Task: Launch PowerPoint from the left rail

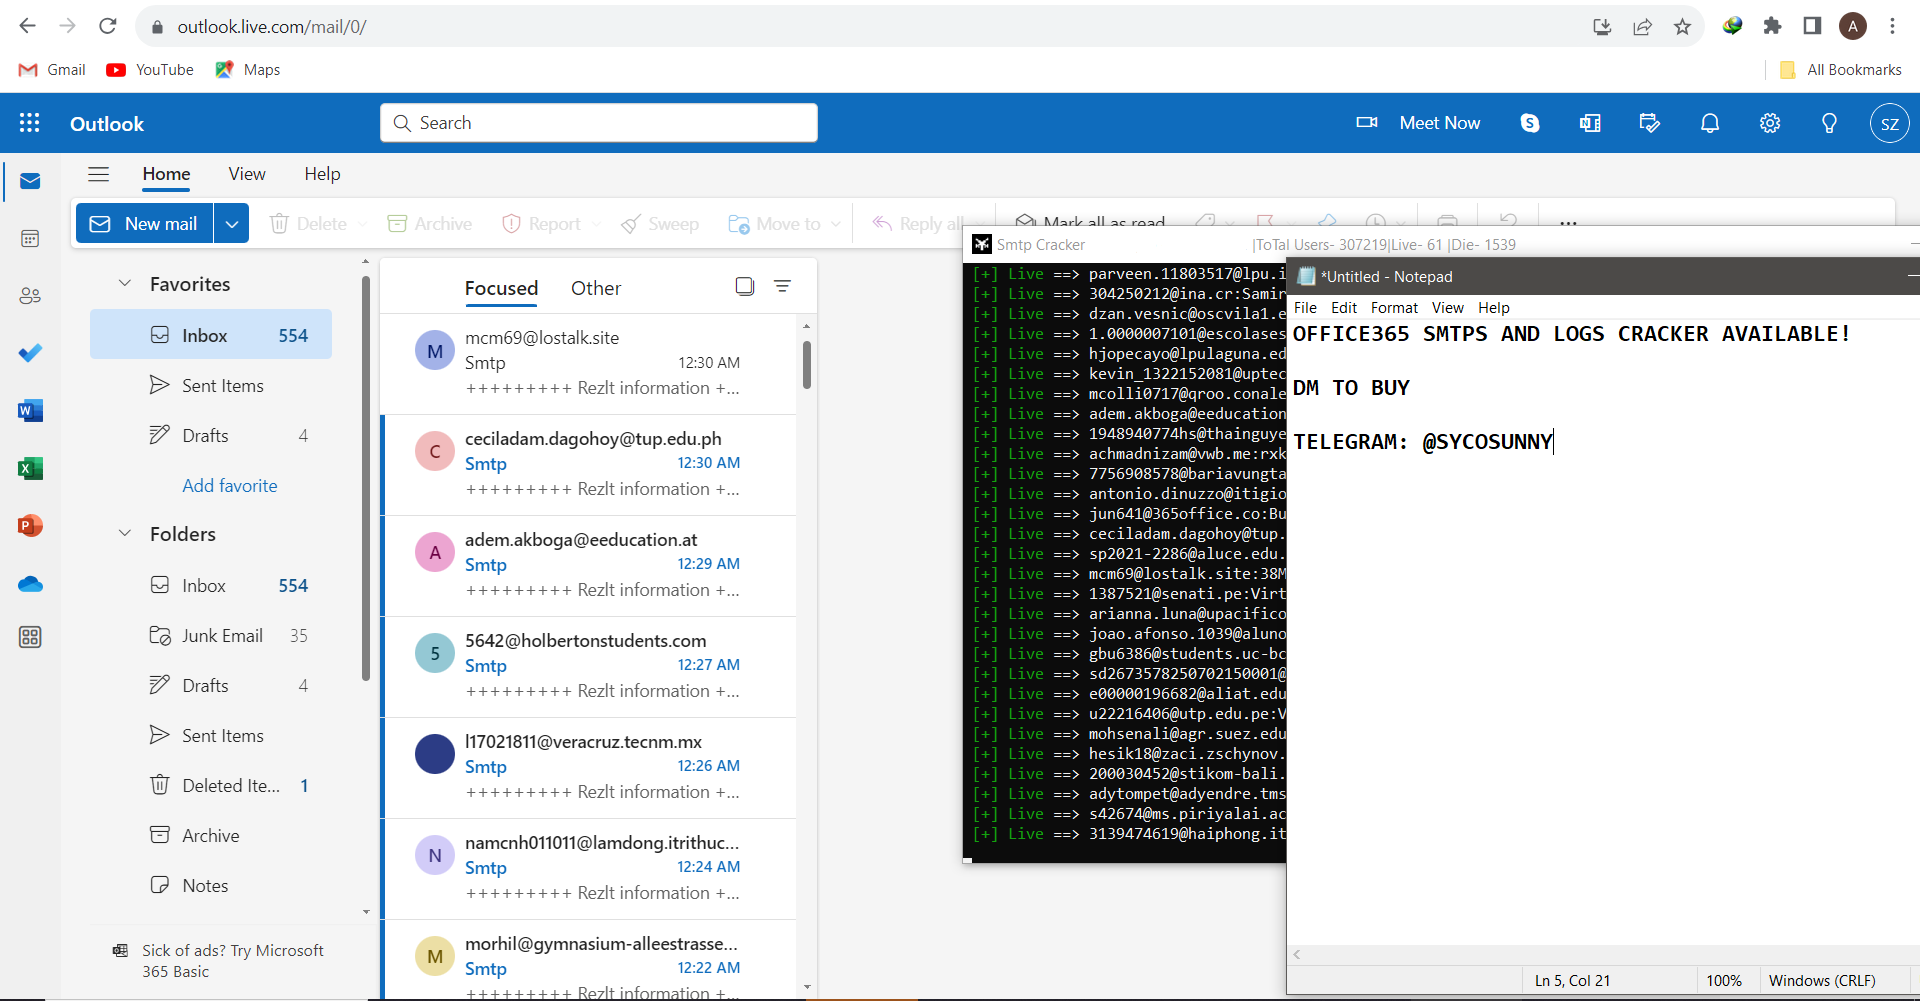Action: pyautogui.click(x=30, y=526)
